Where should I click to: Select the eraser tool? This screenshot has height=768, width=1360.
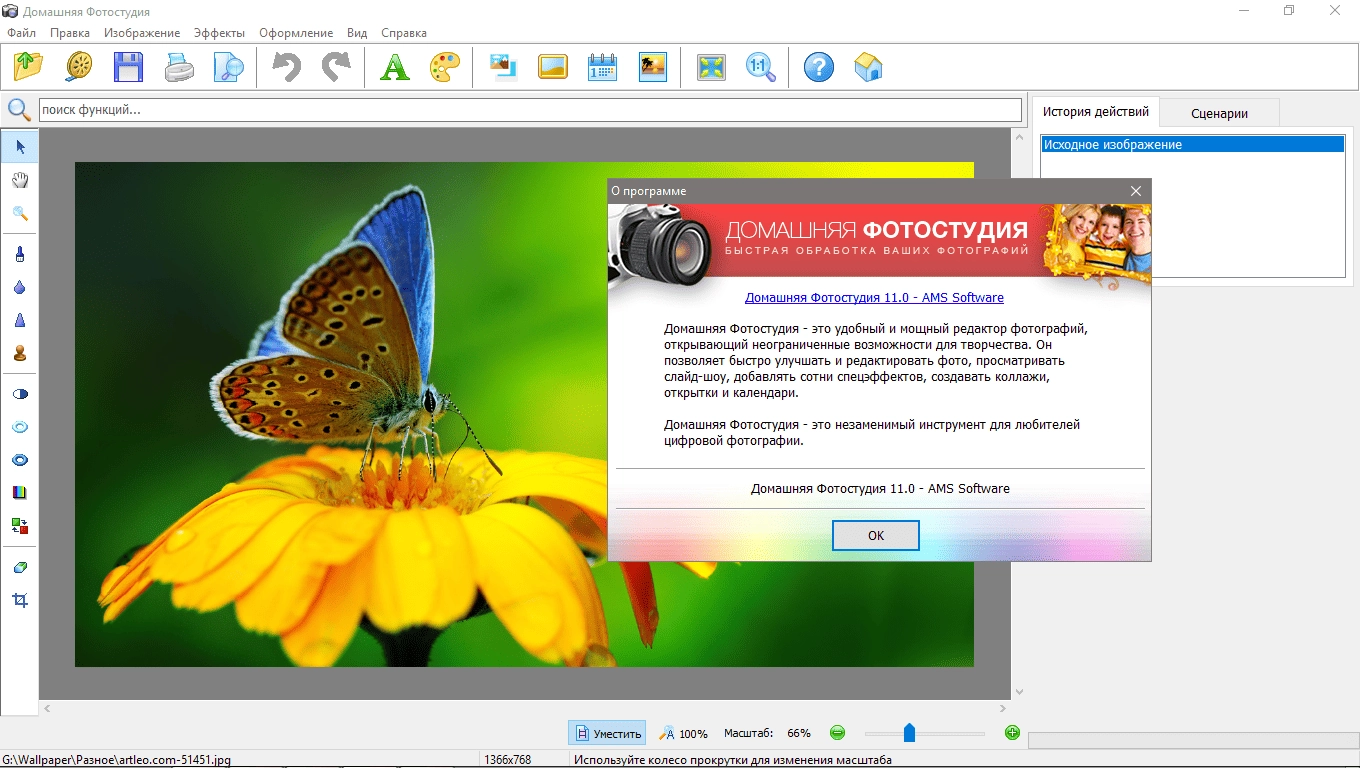coord(20,567)
